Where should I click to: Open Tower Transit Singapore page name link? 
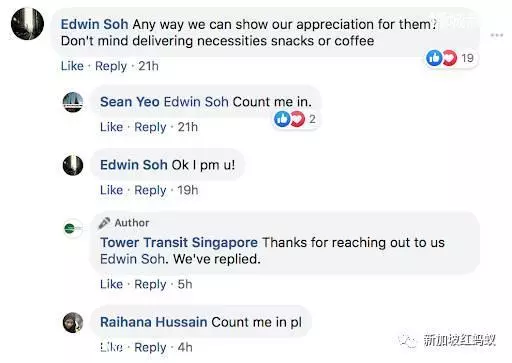point(179,242)
